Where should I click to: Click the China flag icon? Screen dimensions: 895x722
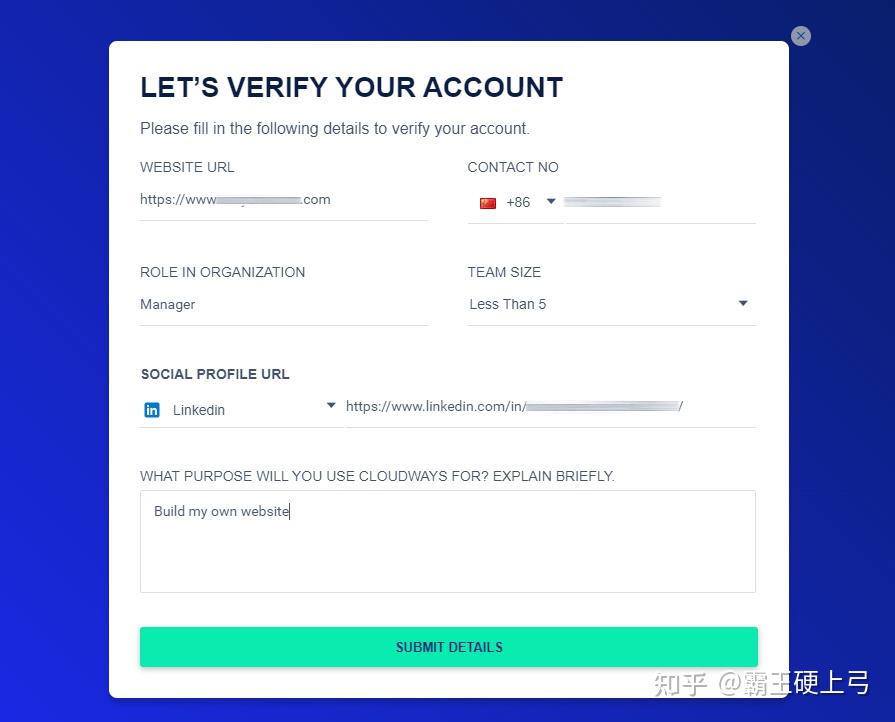(488, 203)
